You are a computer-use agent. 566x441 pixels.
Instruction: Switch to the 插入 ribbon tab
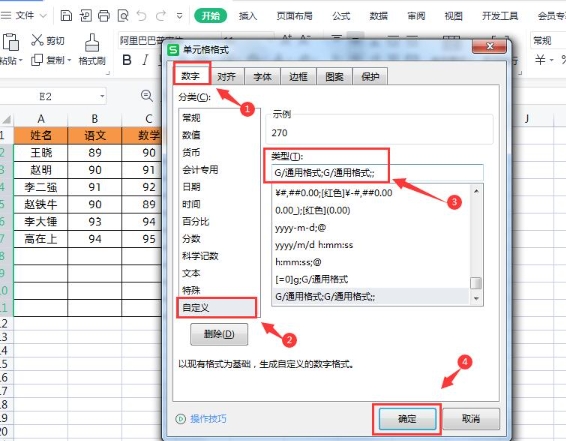(248, 16)
